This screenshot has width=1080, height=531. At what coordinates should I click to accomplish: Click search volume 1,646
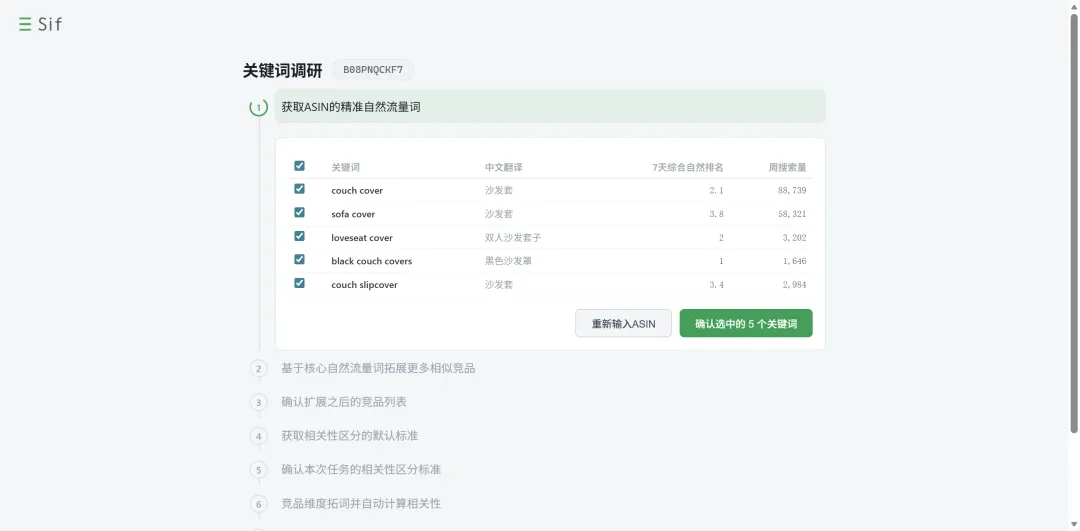tap(794, 261)
